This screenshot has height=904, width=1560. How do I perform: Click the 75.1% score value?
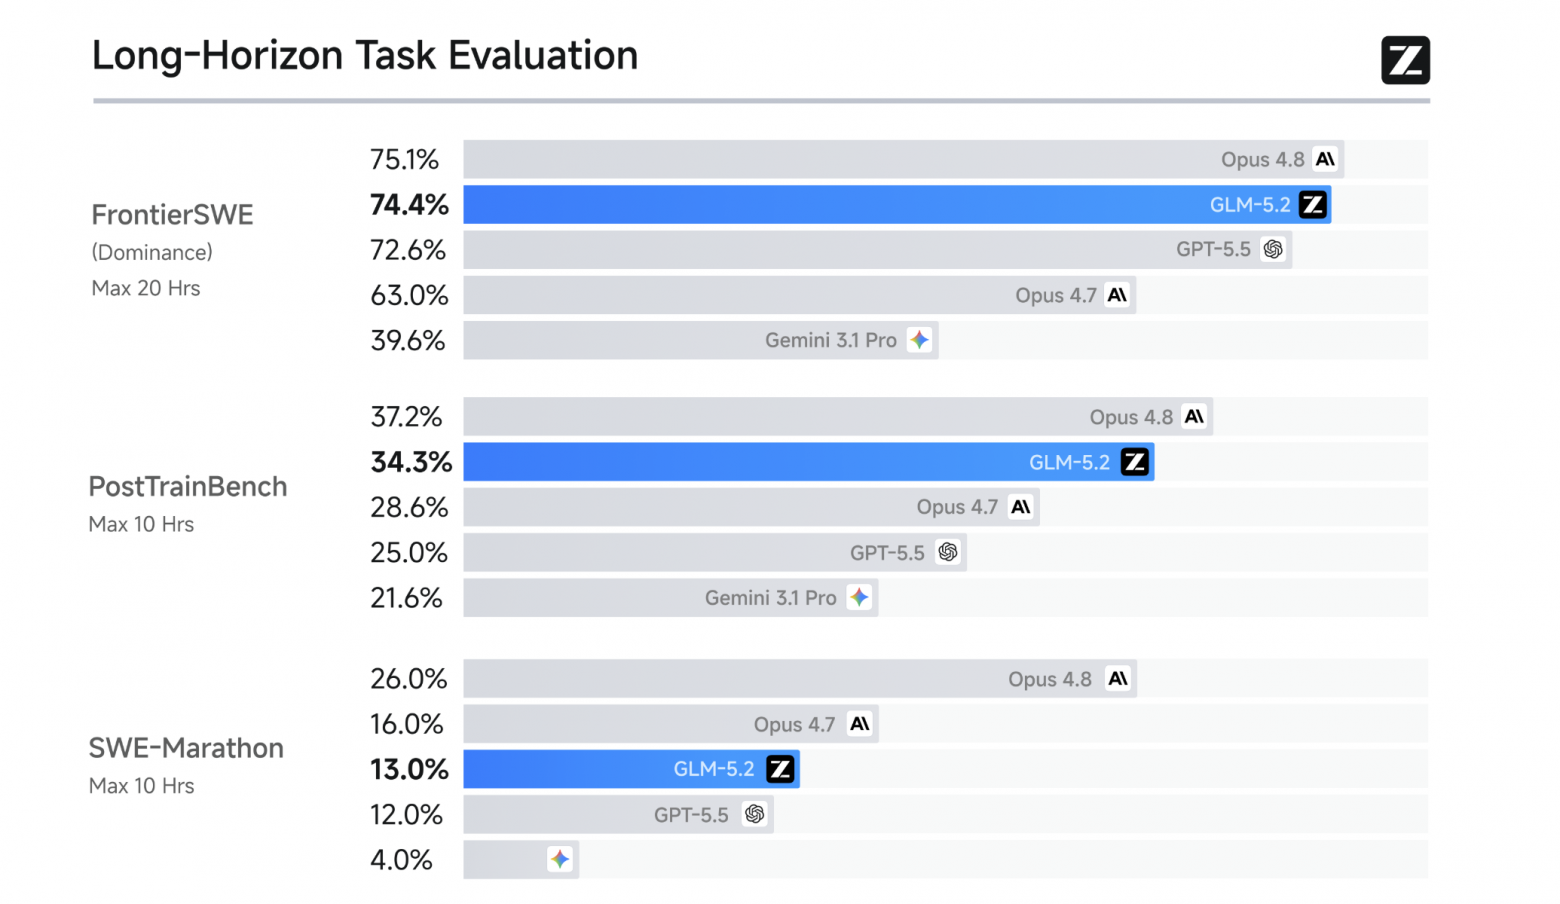click(404, 160)
